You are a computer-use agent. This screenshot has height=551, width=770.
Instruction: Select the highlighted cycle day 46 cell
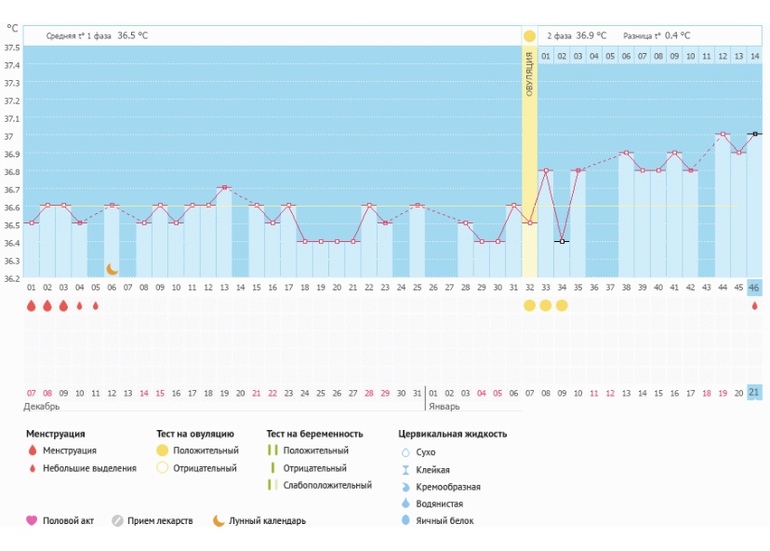754,288
